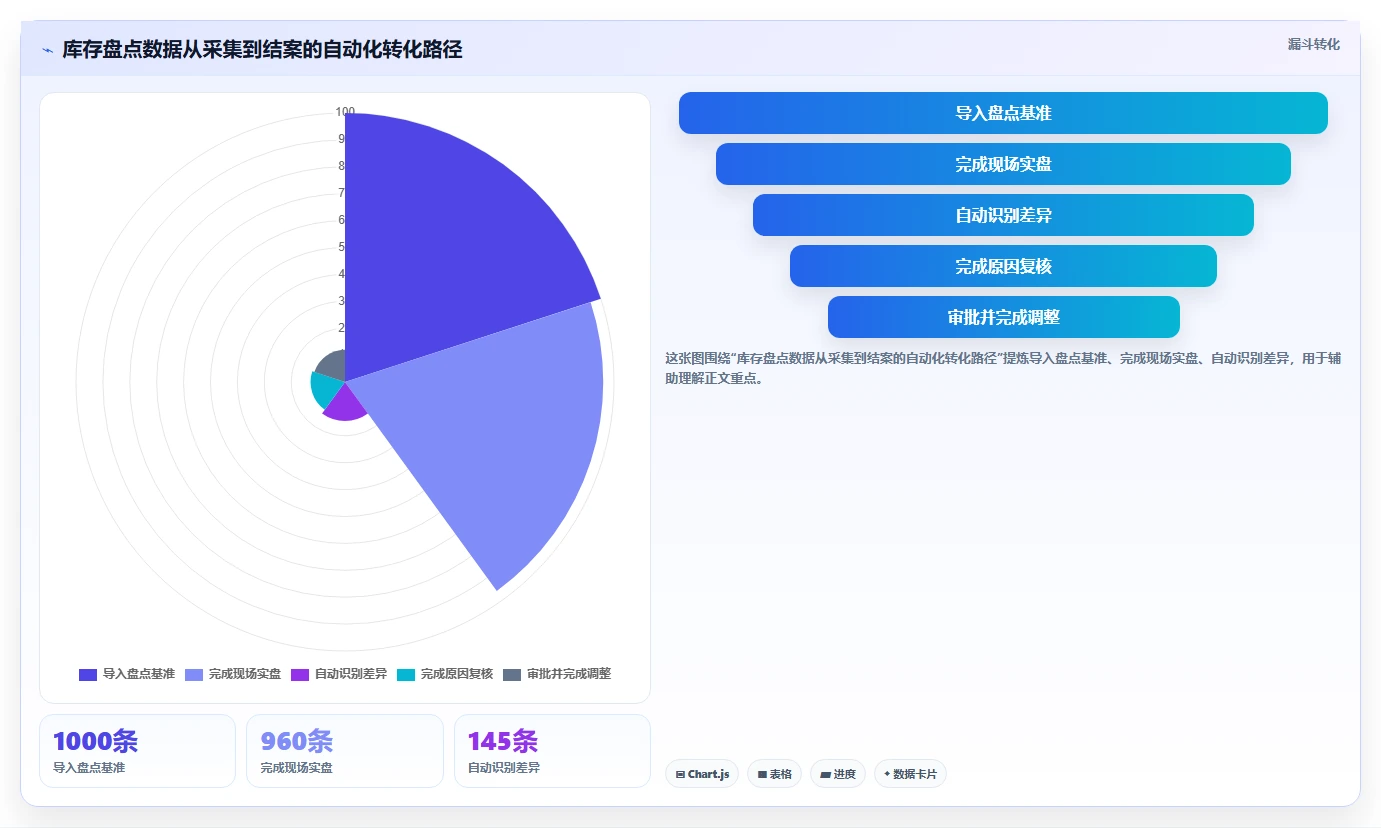The width and height of the screenshot is (1381, 828).
Task: Hide 审批并完成调整 series via its legend text
Action: tap(569, 674)
